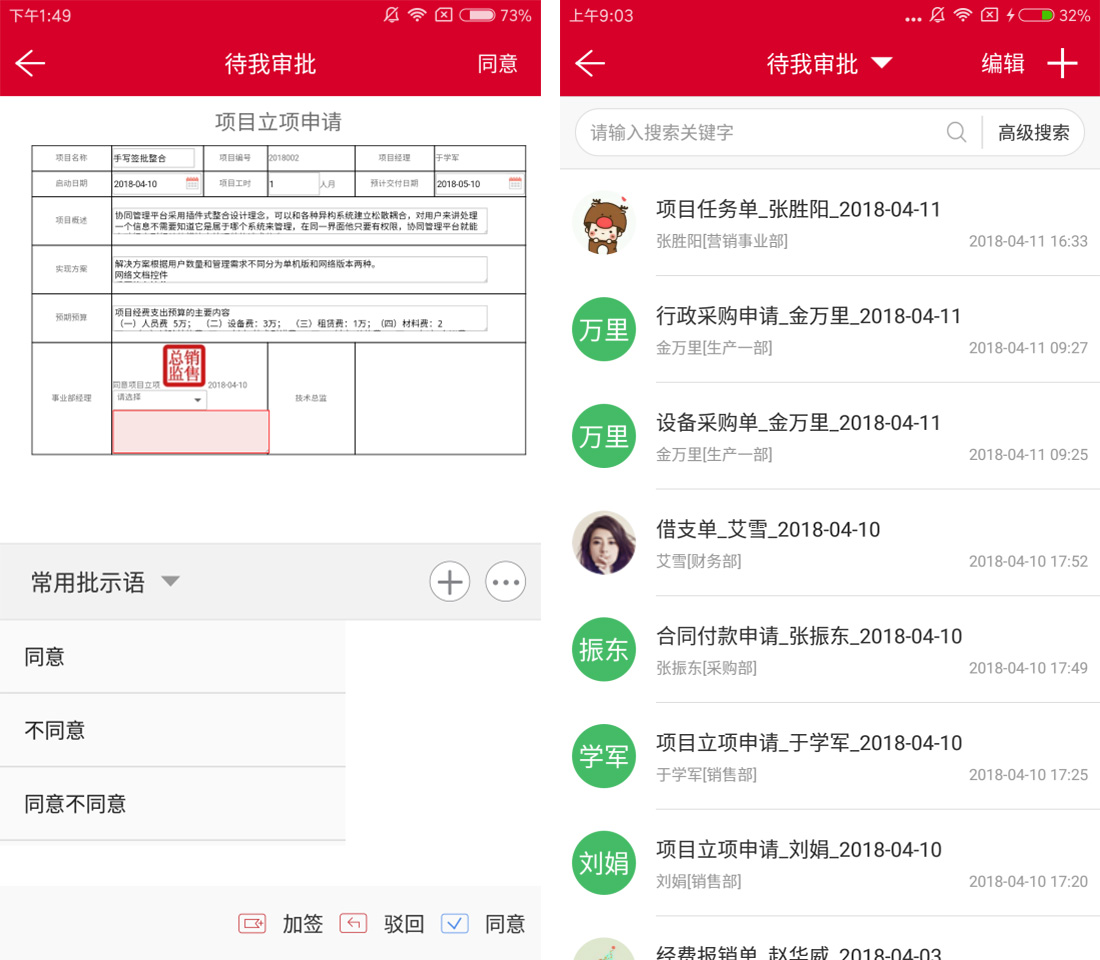Tap the 加签 icon in bottom bar
The image size is (1100, 960).
(252, 924)
